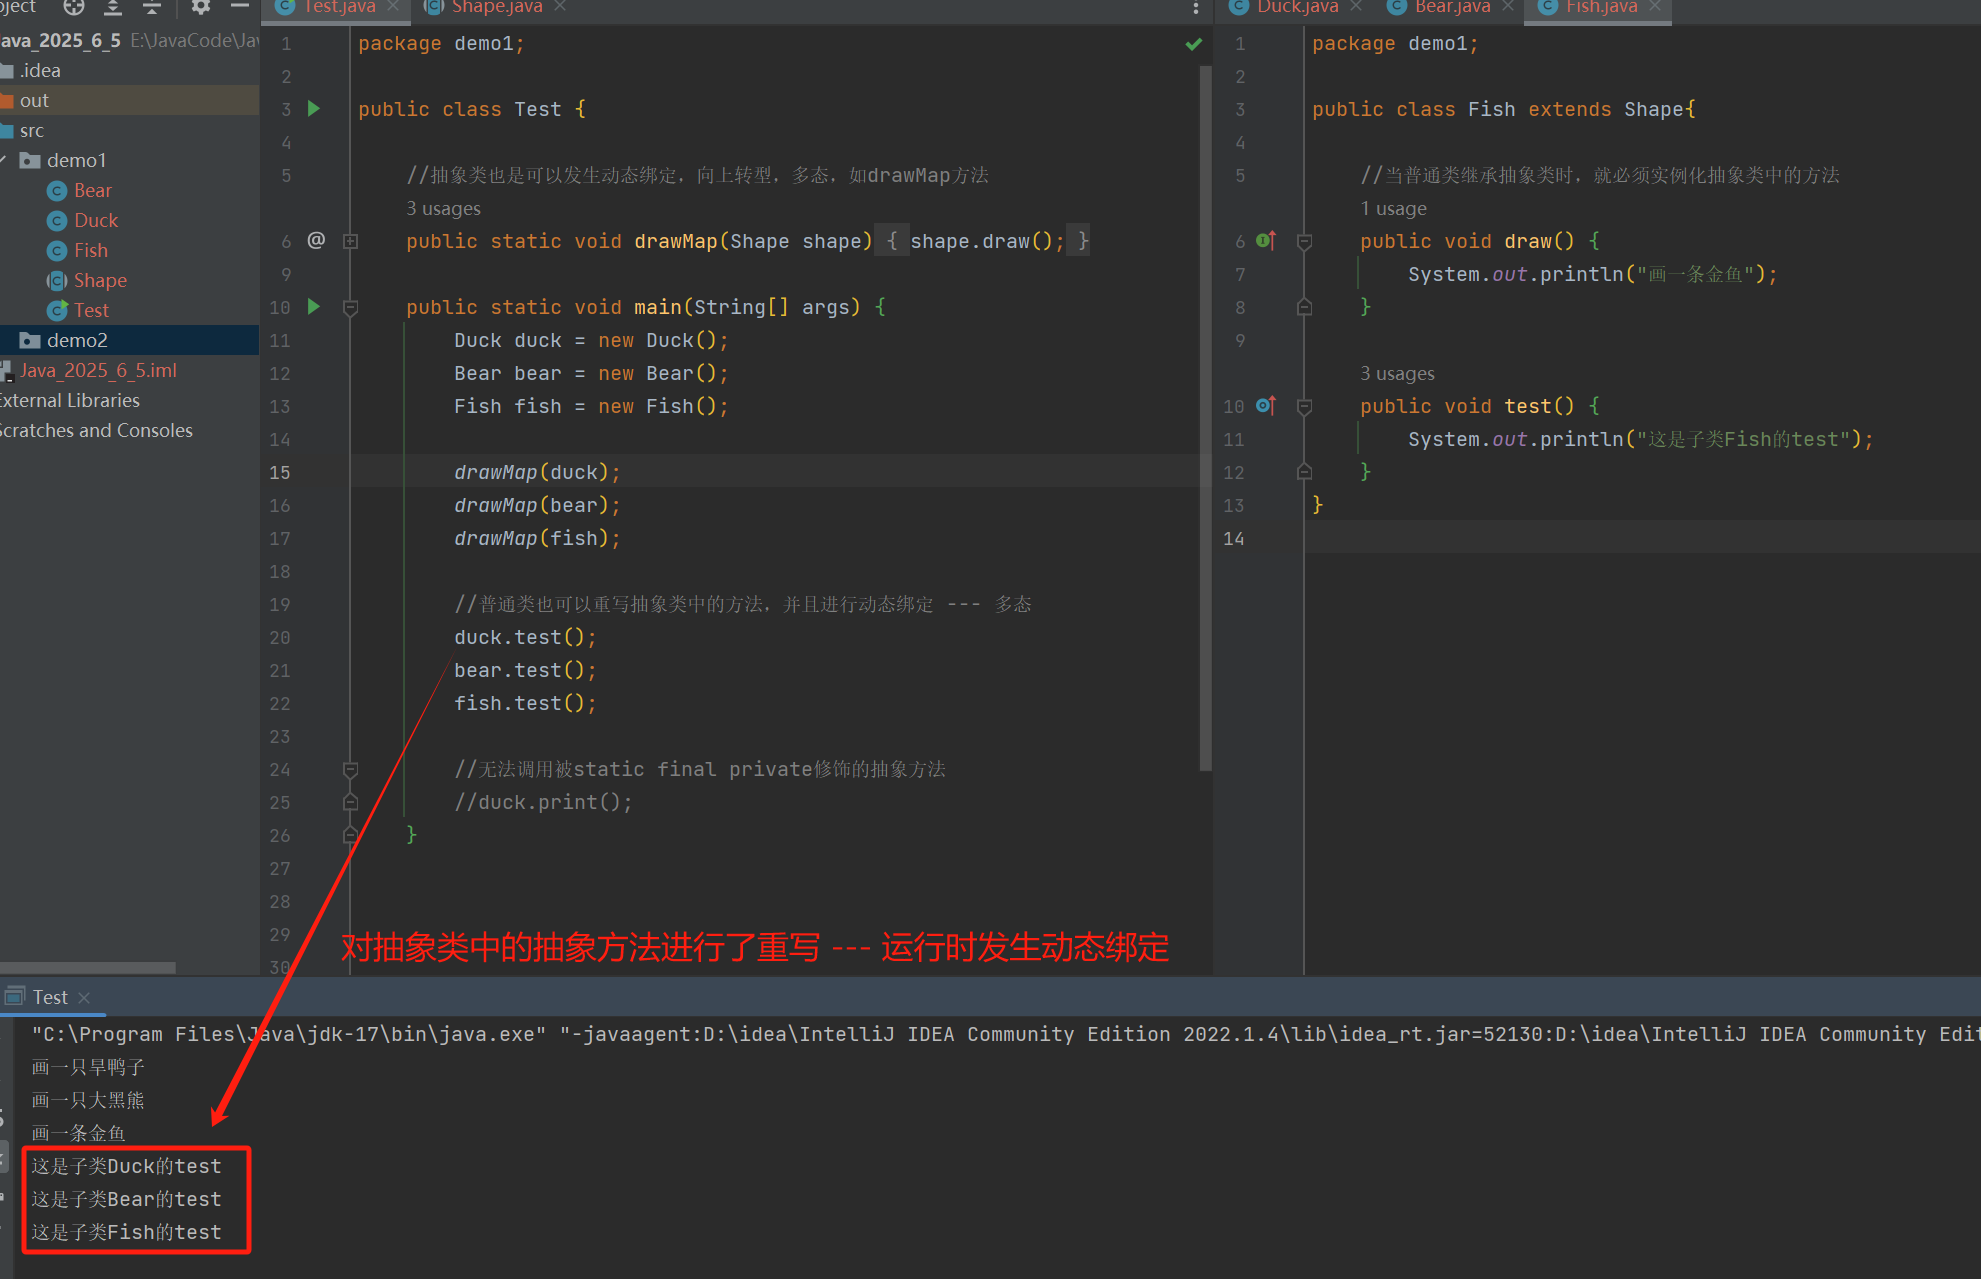Select the demo2 package in project tree
The height and width of the screenshot is (1279, 1981).
[x=77, y=340]
